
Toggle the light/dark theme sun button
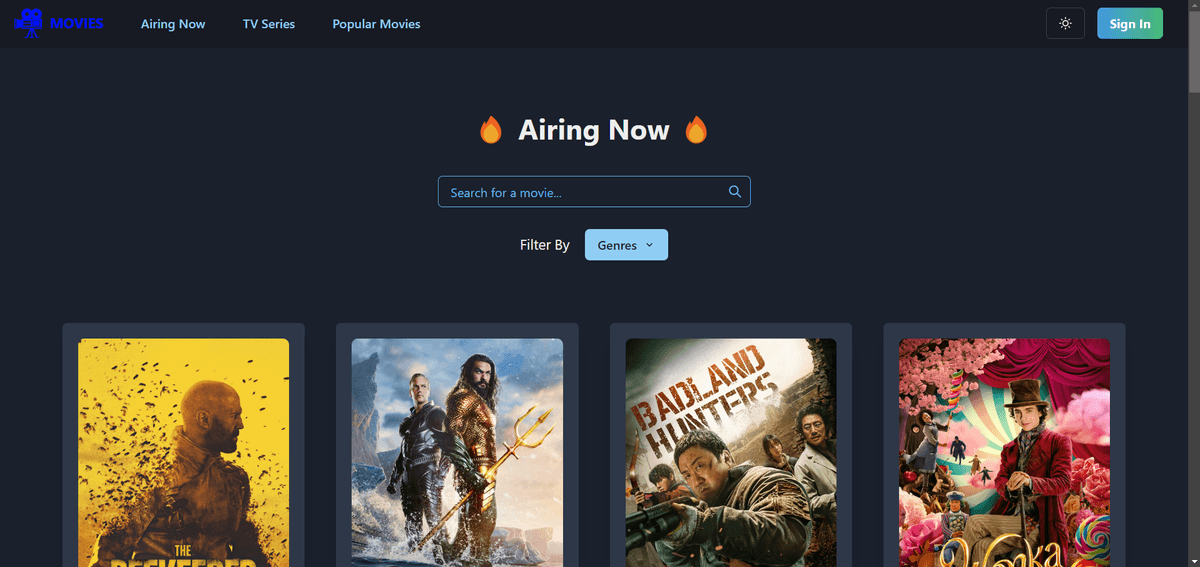(1065, 24)
